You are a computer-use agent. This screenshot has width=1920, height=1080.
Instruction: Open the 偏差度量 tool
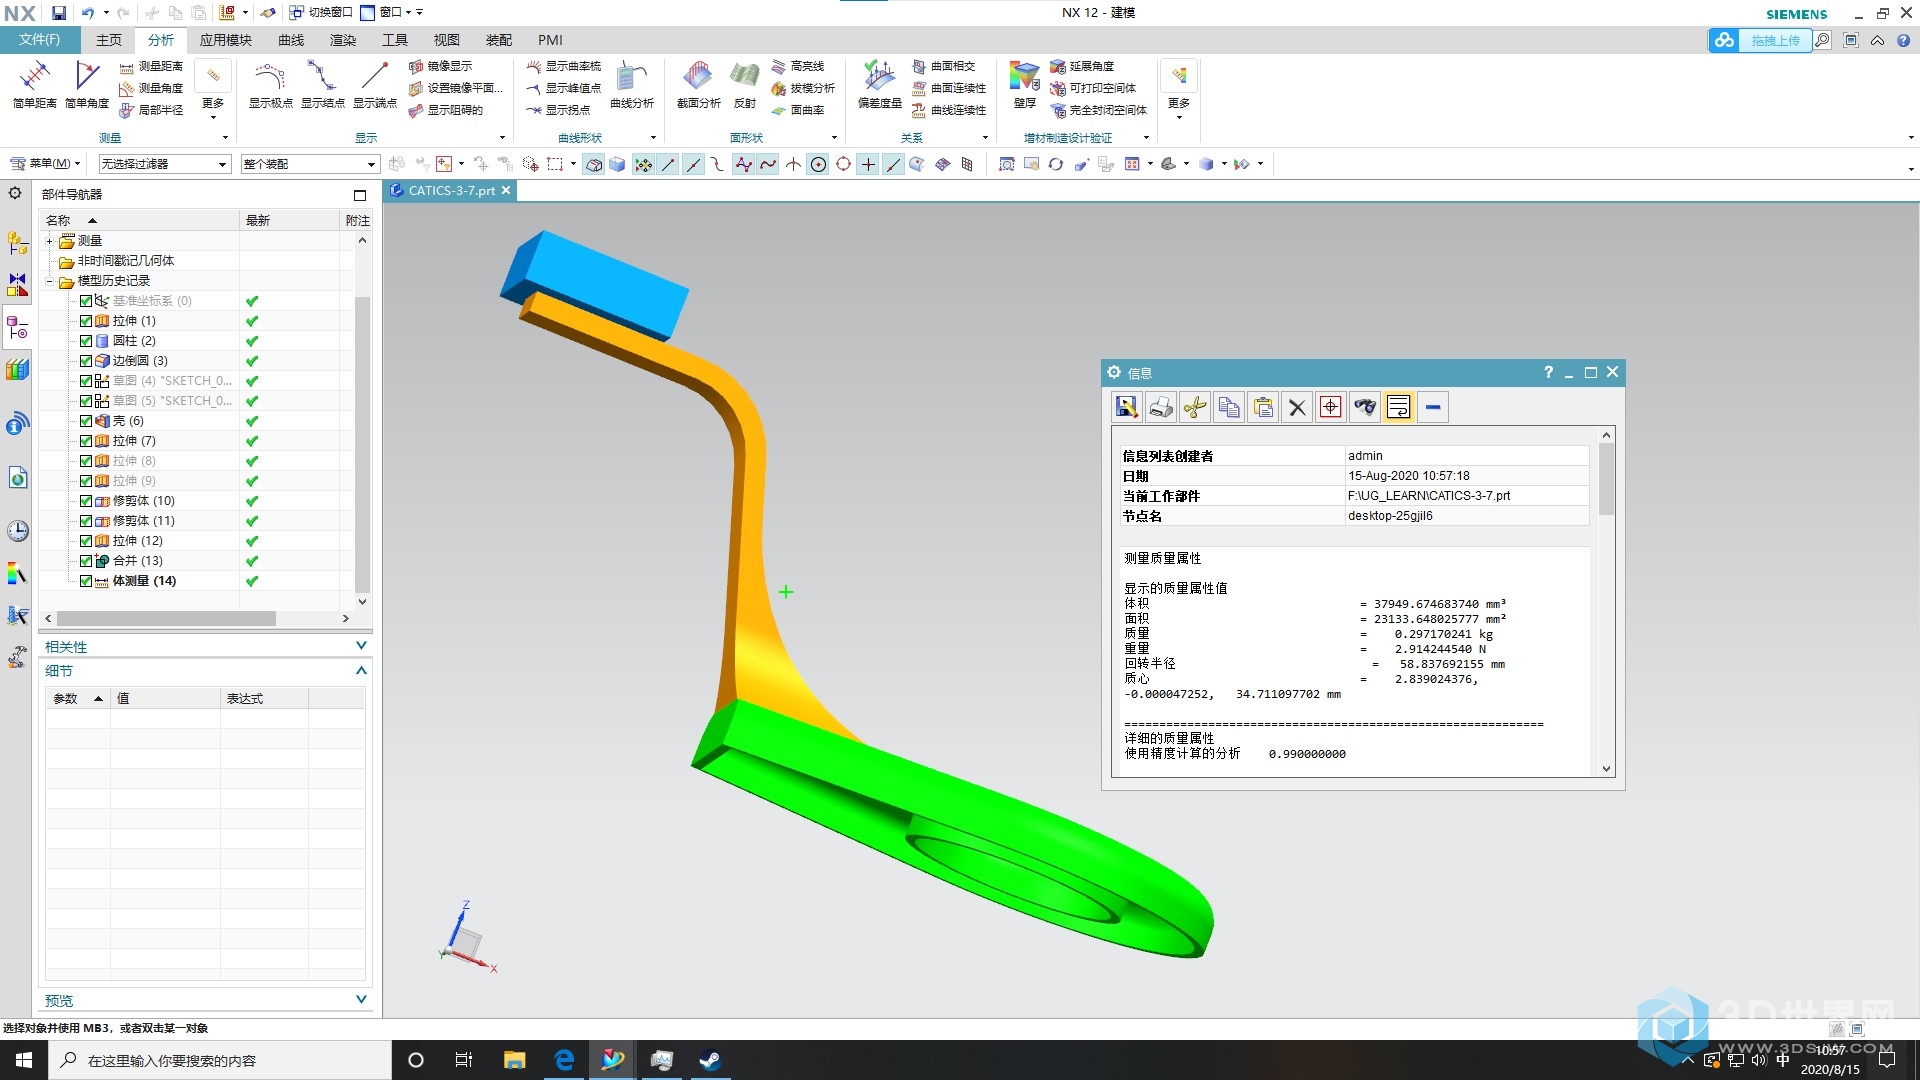click(880, 84)
